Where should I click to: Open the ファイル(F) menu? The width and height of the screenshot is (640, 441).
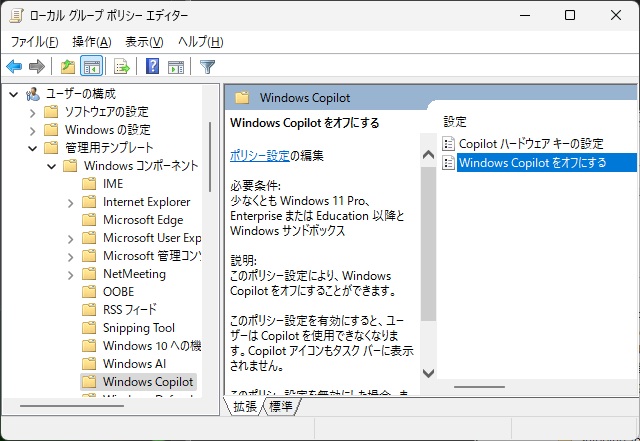click(x=34, y=42)
